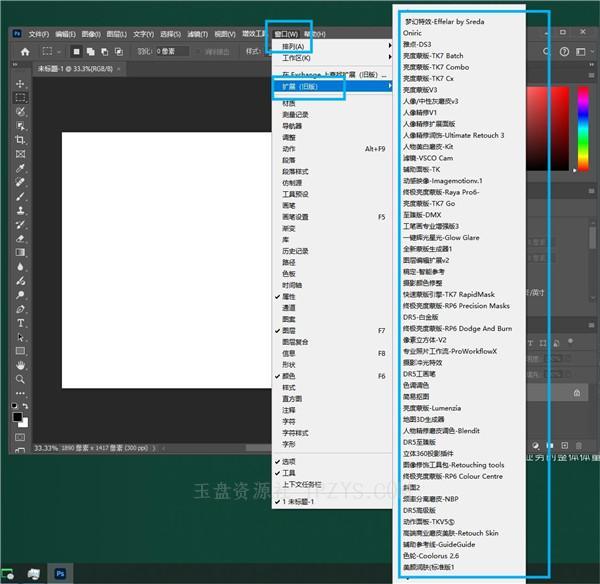
Task: Launch the 滤镜-VSCO Cam extension
Action: tap(427, 157)
